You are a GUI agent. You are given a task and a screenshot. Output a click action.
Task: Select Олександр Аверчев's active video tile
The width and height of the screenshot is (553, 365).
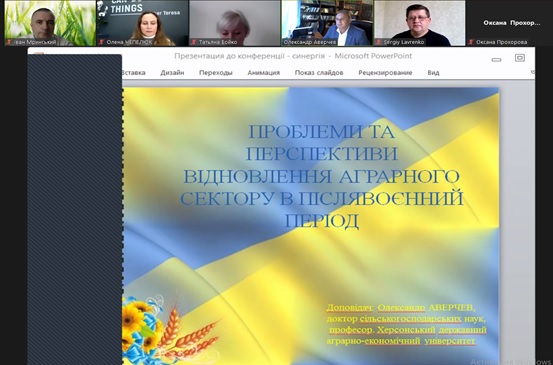327,23
